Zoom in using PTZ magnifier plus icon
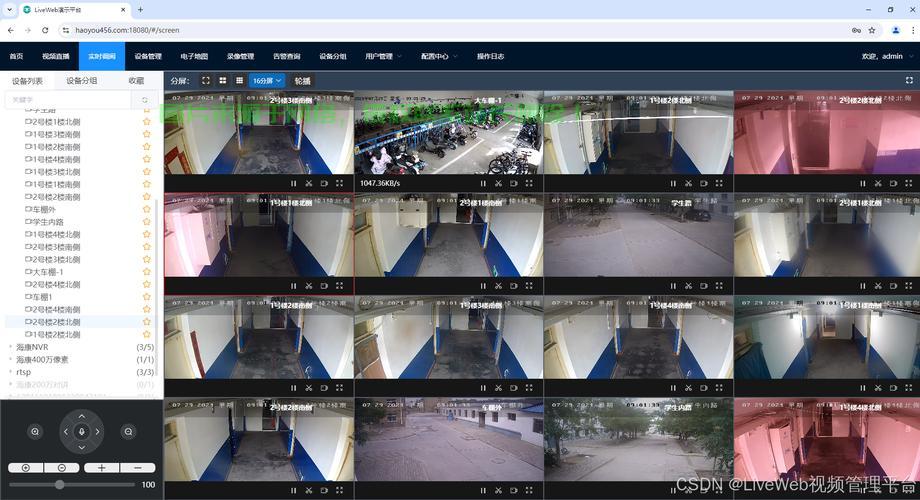 point(35,431)
